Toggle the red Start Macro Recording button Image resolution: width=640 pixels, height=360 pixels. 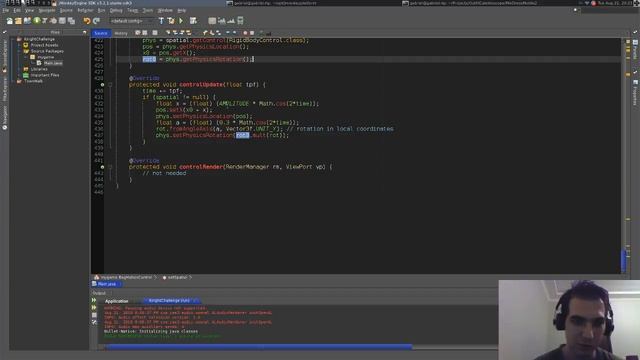point(245,33)
